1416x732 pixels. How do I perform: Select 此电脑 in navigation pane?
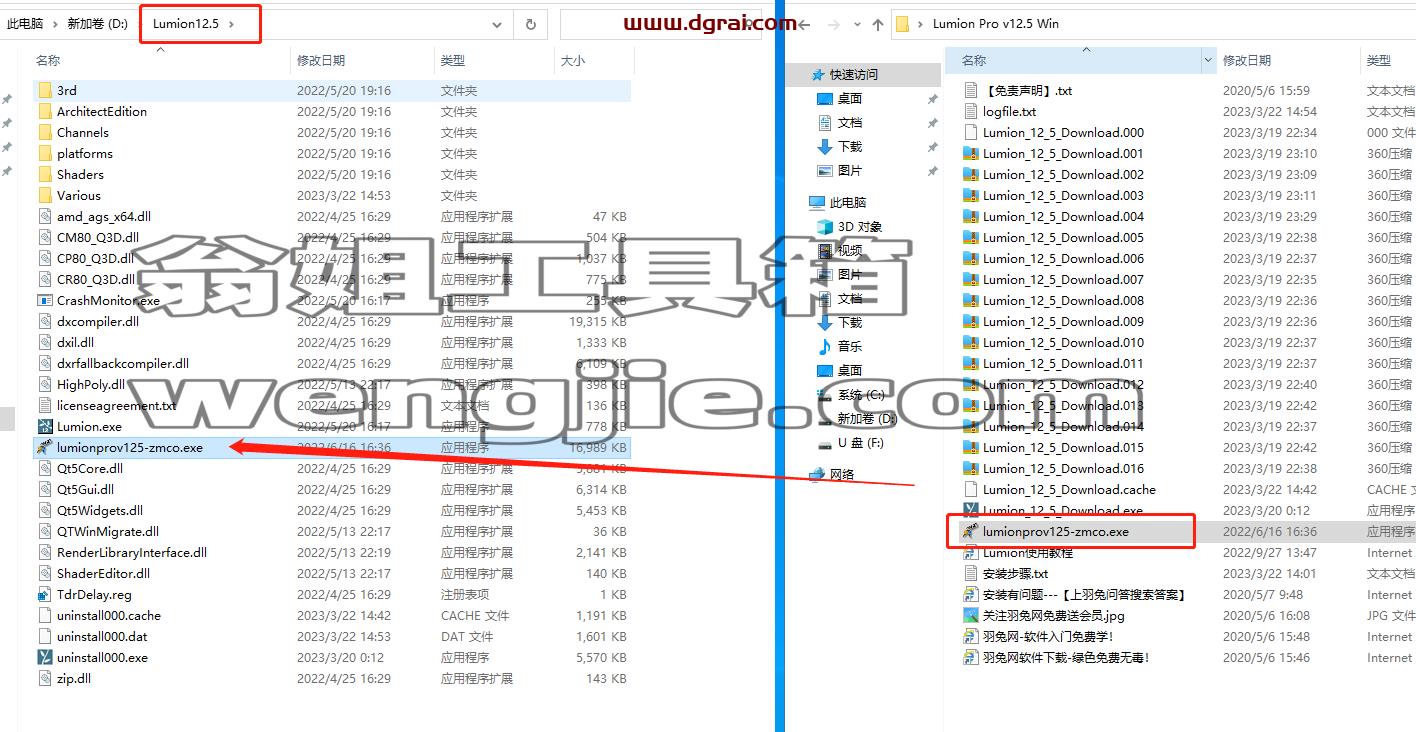(848, 202)
